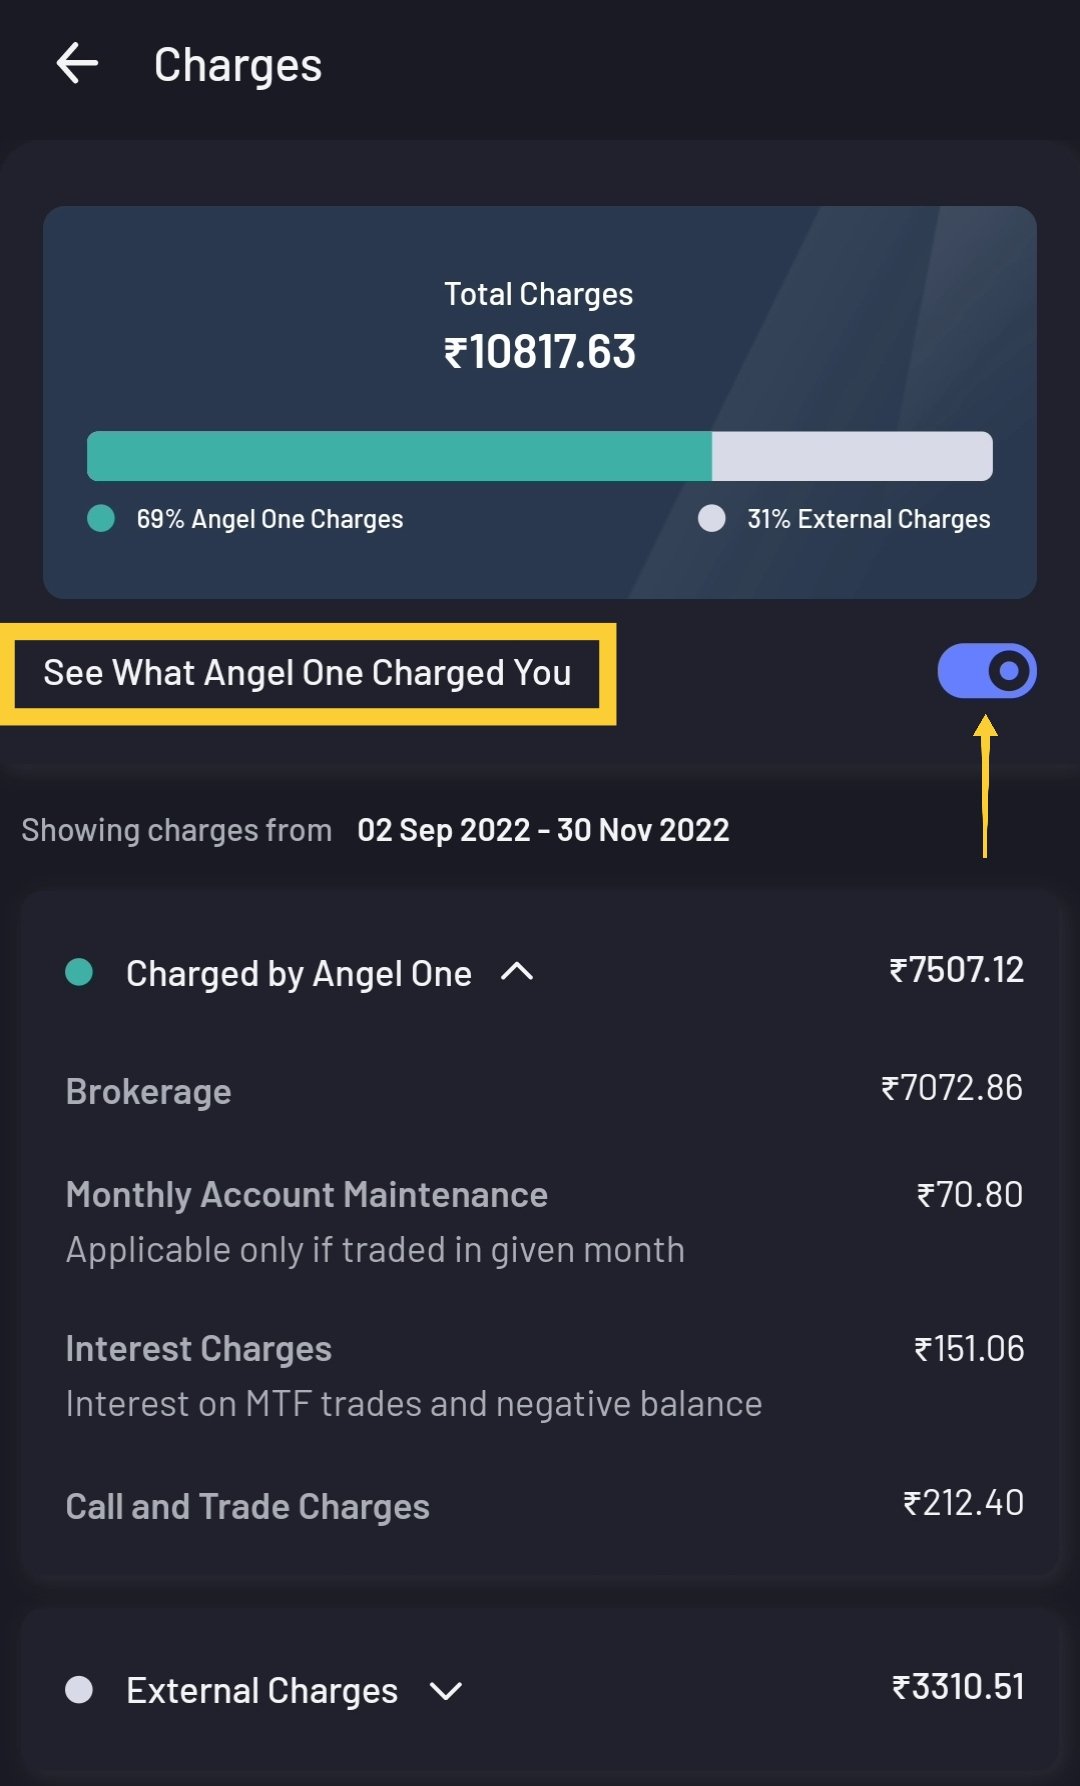Click the white dot beside External Charges
This screenshot has height=1786, width=1080.
[x=79, y=1690]
